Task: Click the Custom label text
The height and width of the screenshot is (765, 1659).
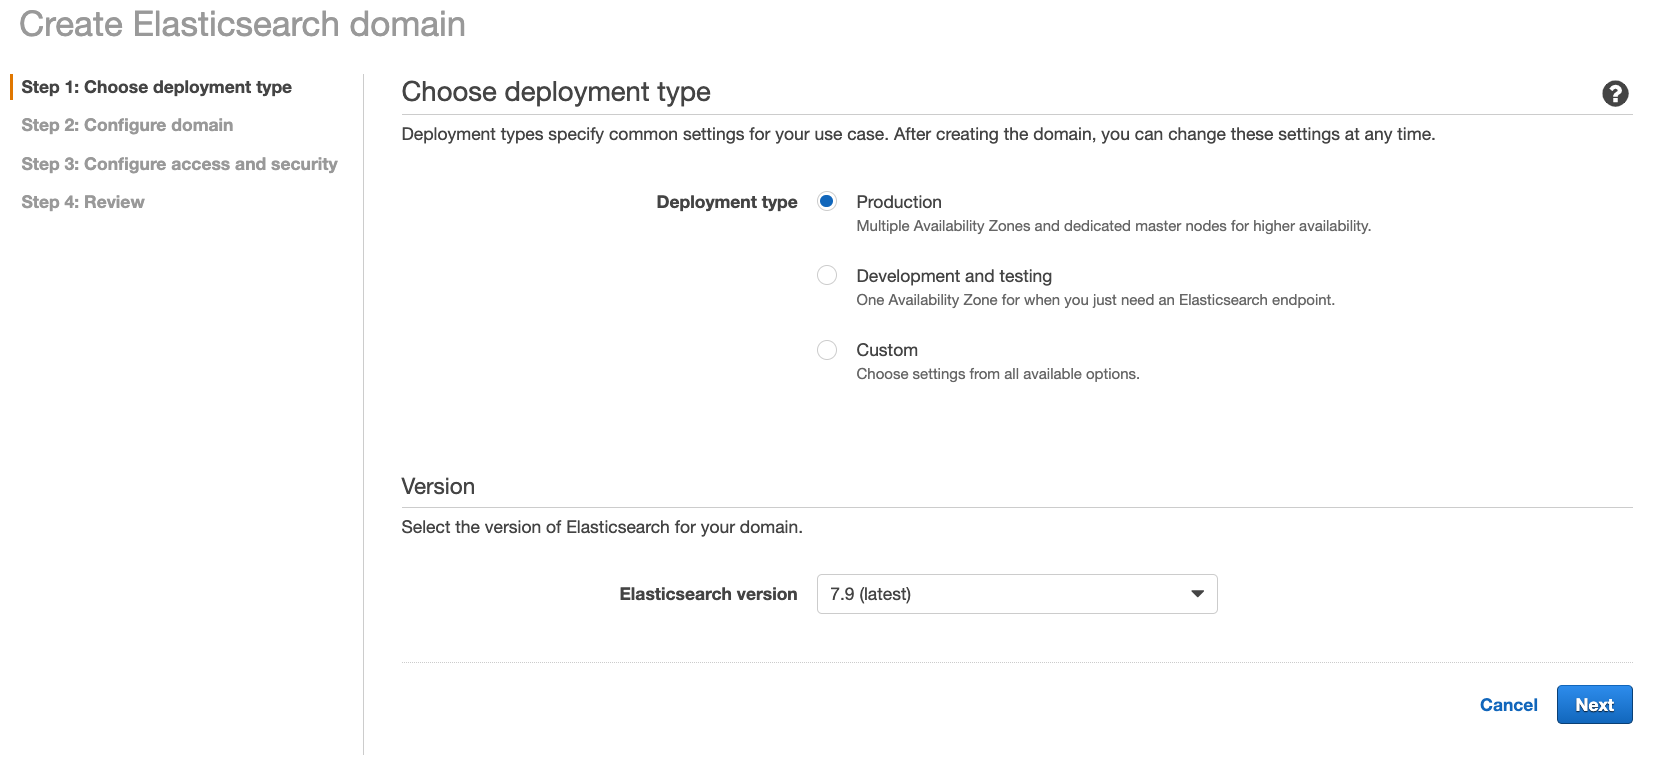Action: [887, 350]
